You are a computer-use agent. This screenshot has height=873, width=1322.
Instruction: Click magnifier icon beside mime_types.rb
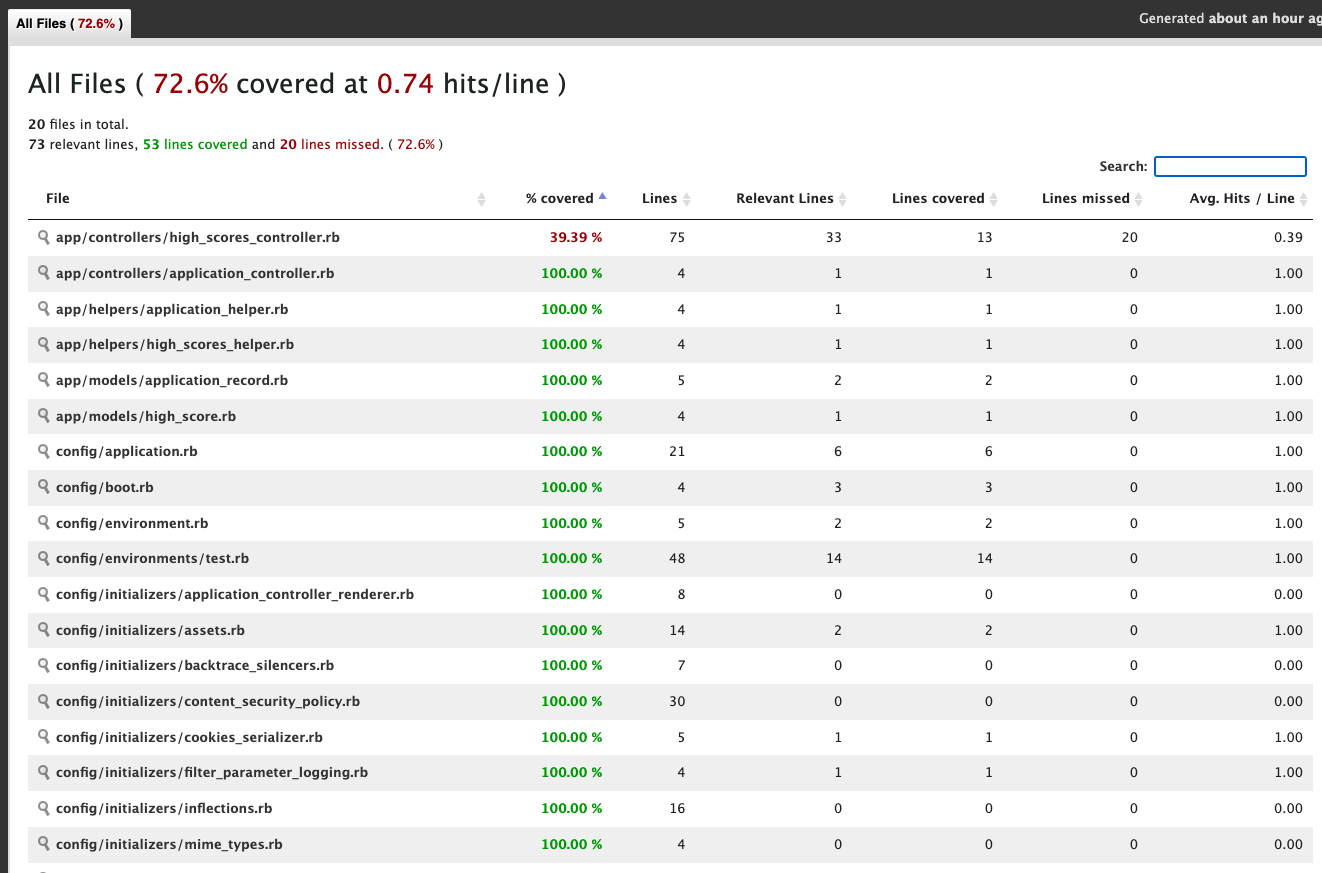click(x=43, y=844)
